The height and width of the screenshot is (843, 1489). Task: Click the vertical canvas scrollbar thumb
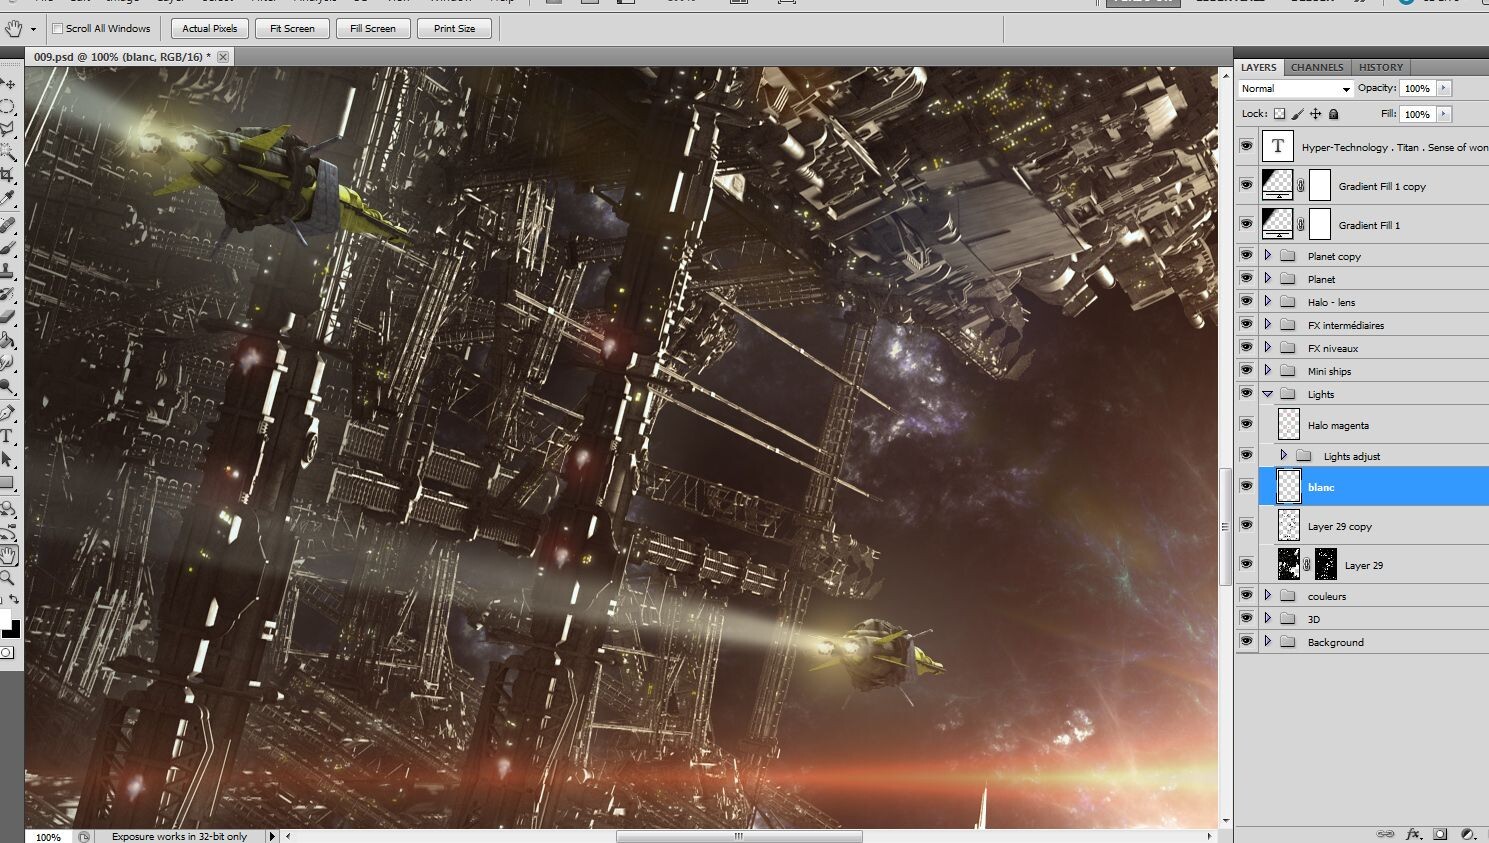pos(1225,527)
